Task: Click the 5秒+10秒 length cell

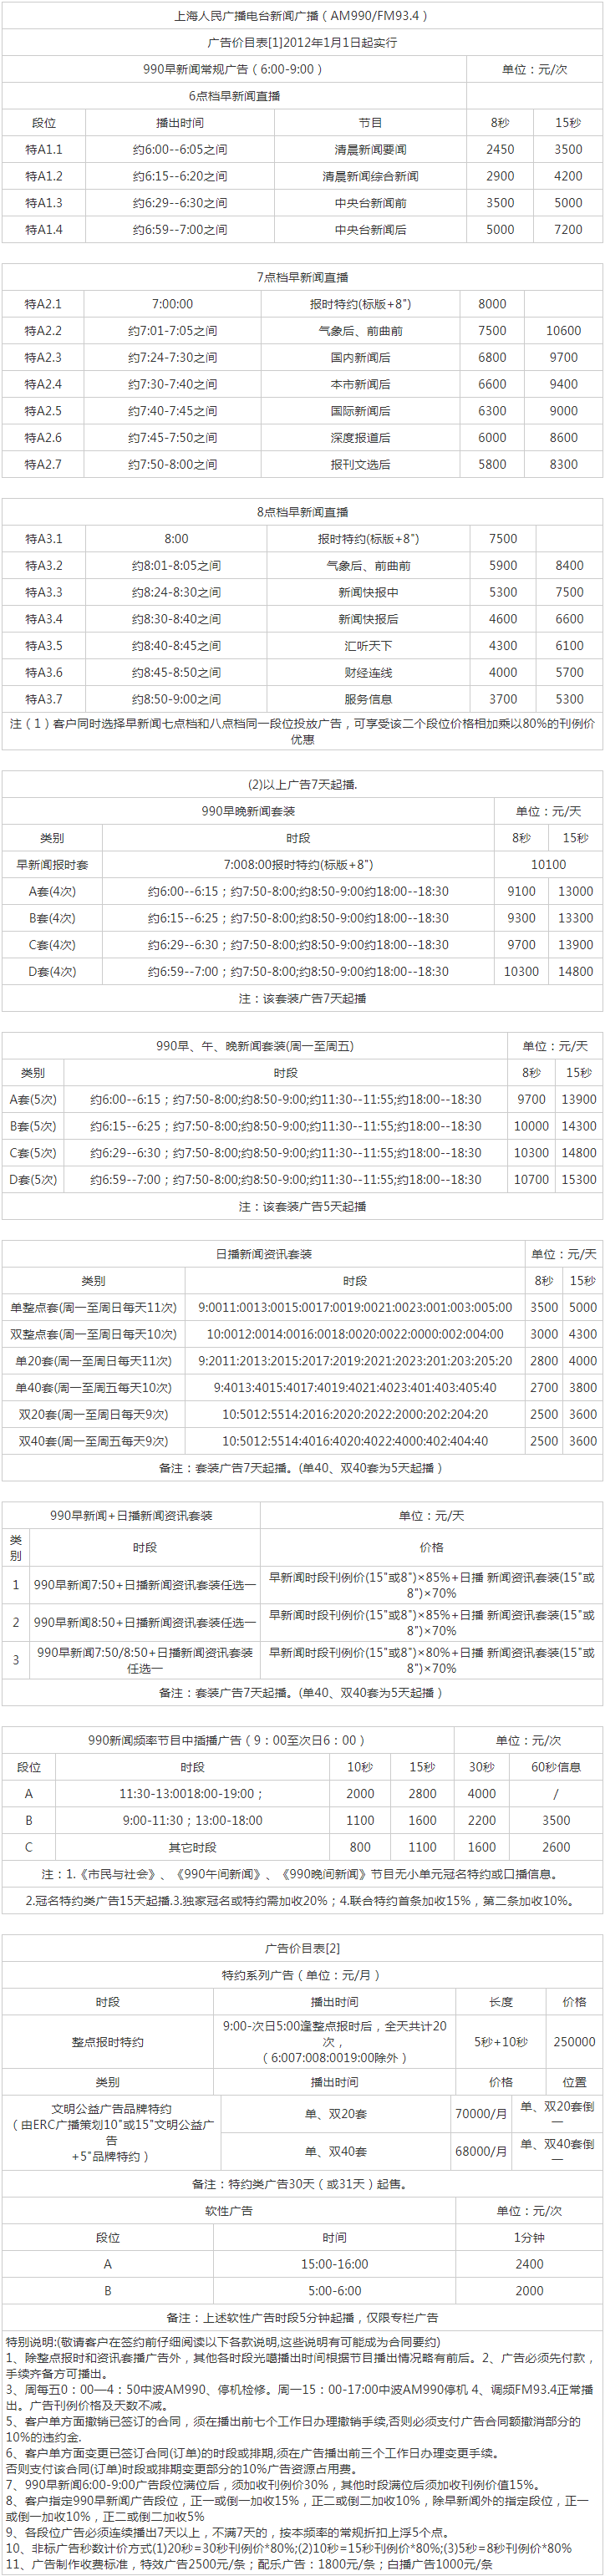Action: (x=501, y=2042)
